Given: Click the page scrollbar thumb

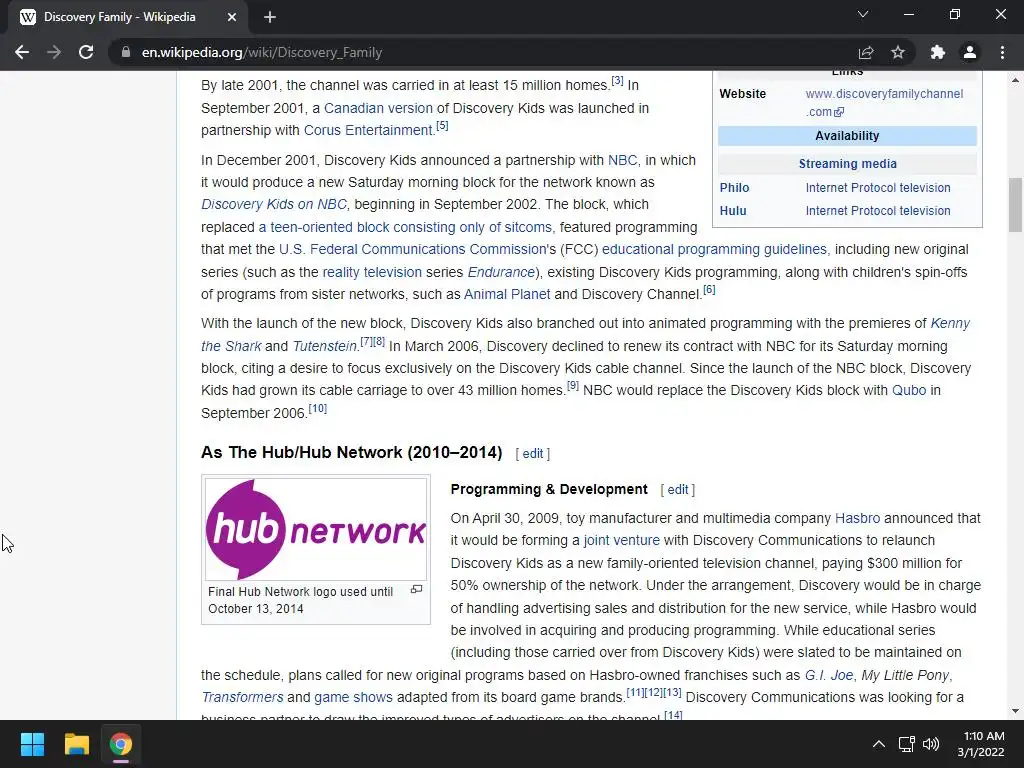Looking at the screenshot, I should tap(1015, 205).
